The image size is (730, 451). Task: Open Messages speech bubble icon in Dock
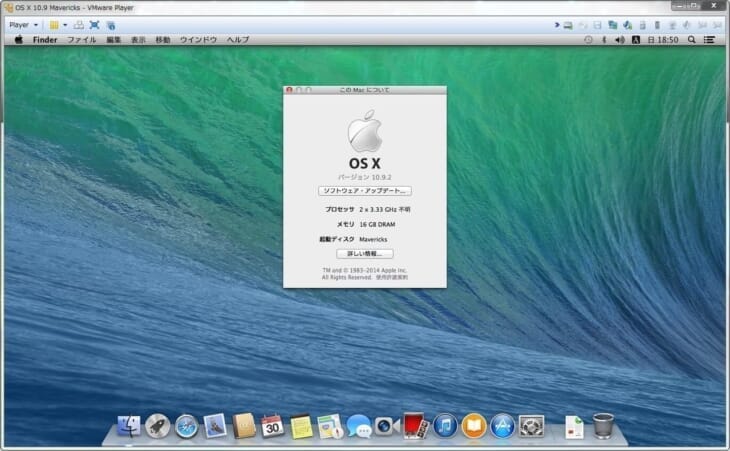click(x=358, y=426)
